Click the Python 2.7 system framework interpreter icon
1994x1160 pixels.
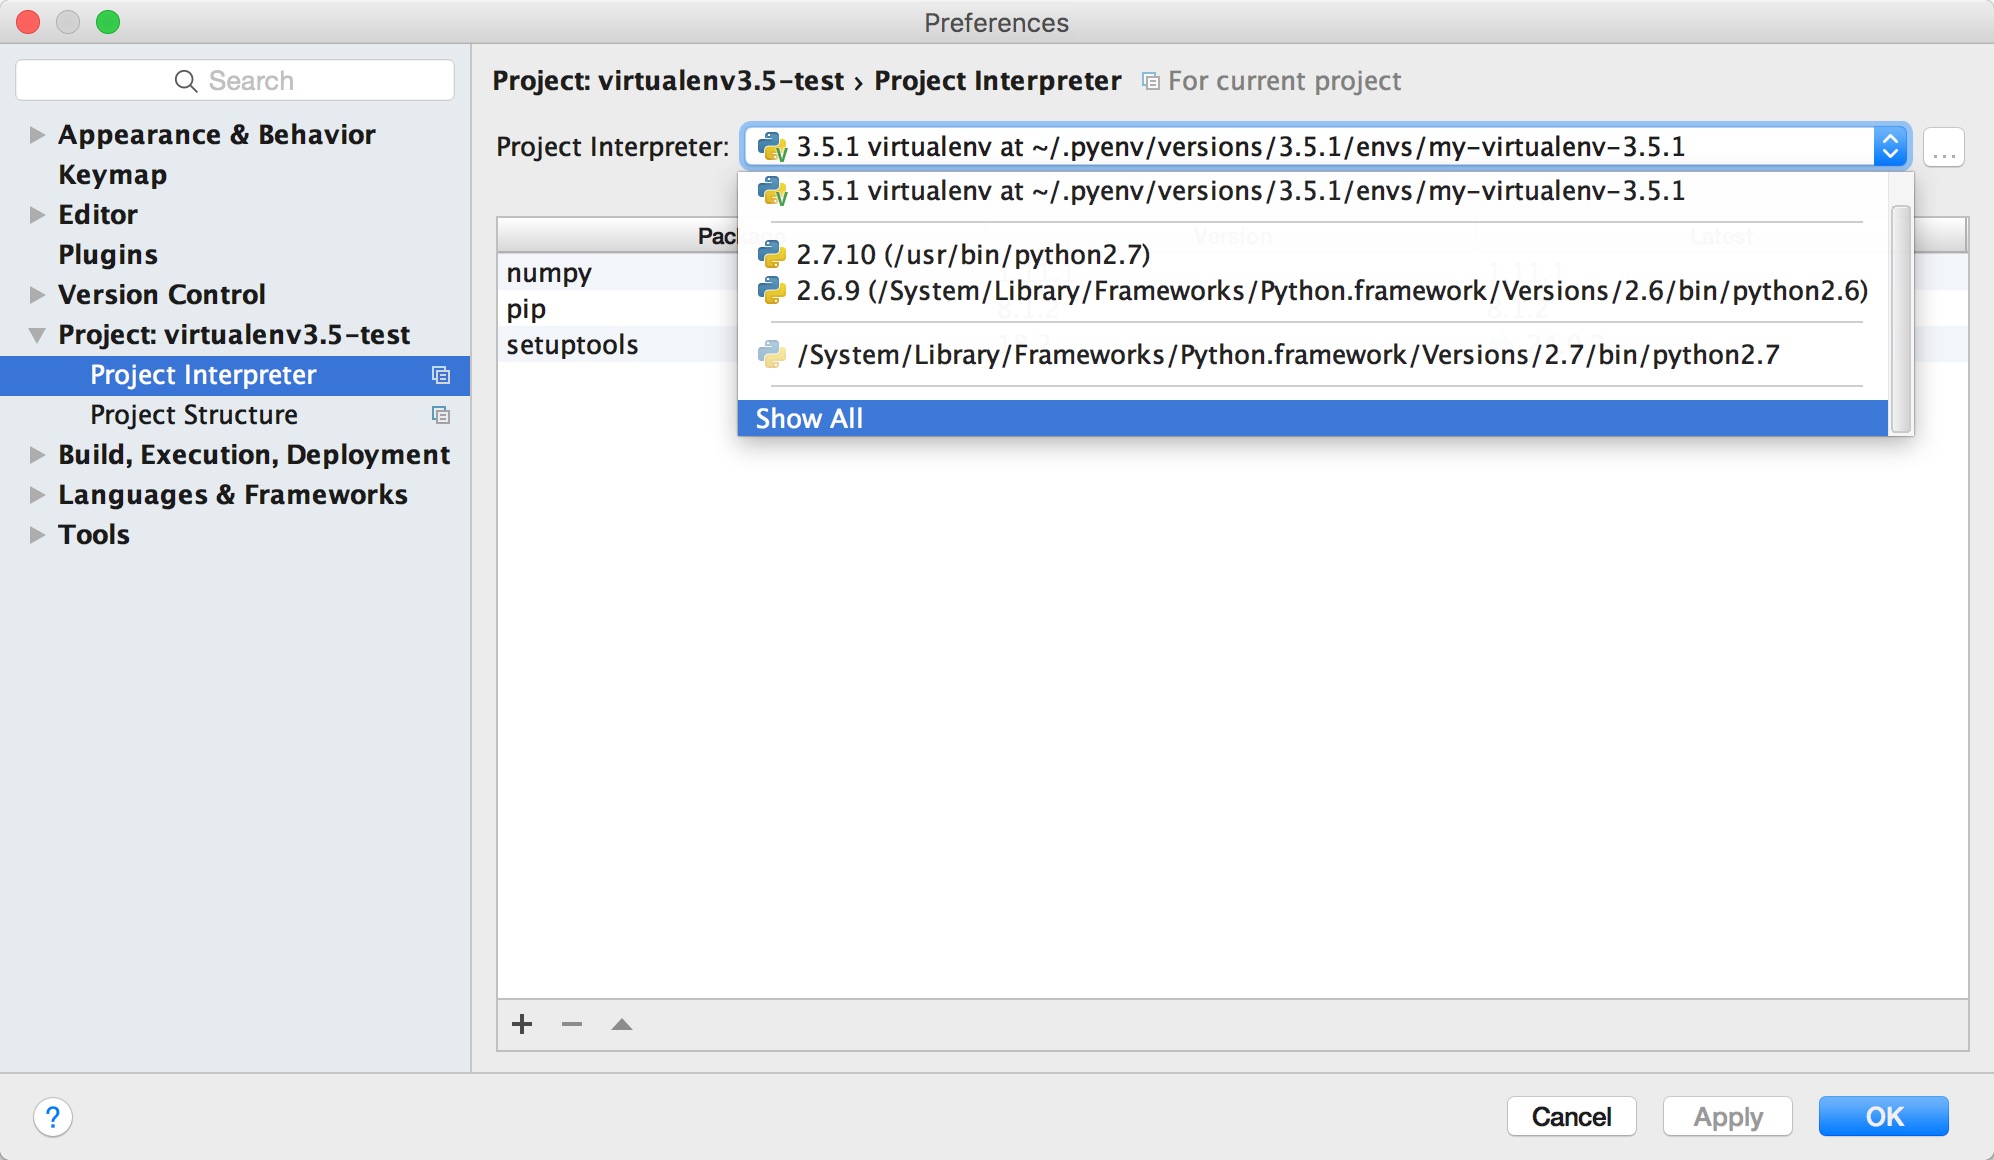(771, 354)
